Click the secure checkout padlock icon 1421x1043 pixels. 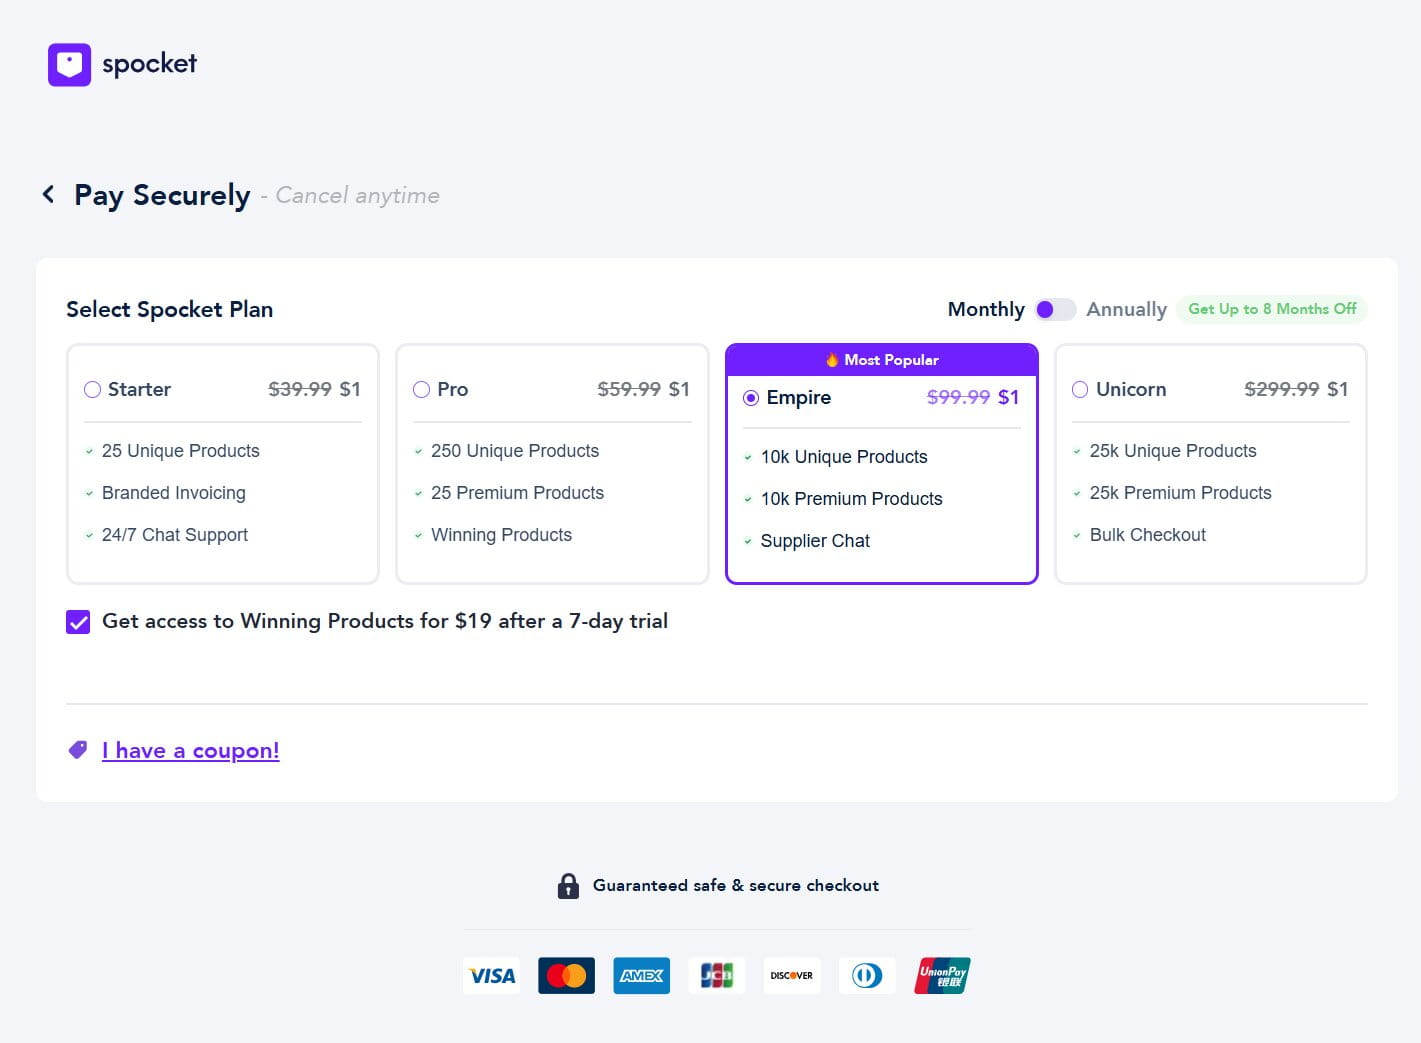coord(568,885)
